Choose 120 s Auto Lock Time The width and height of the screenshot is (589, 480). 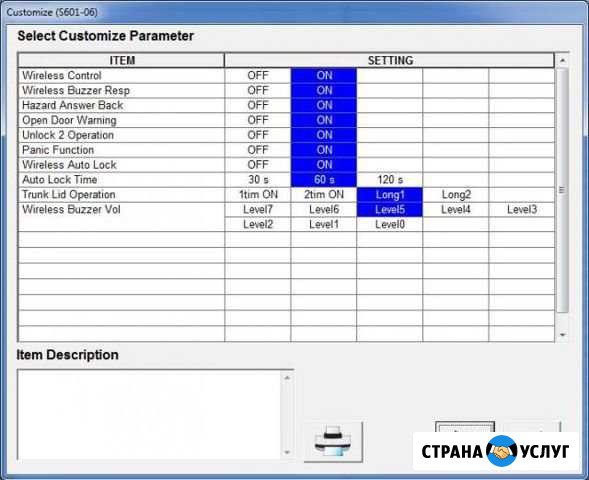tap(390, 180)
